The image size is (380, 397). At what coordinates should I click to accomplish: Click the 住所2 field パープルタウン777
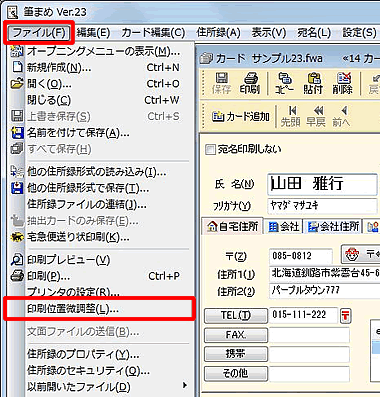click(325, 291)
